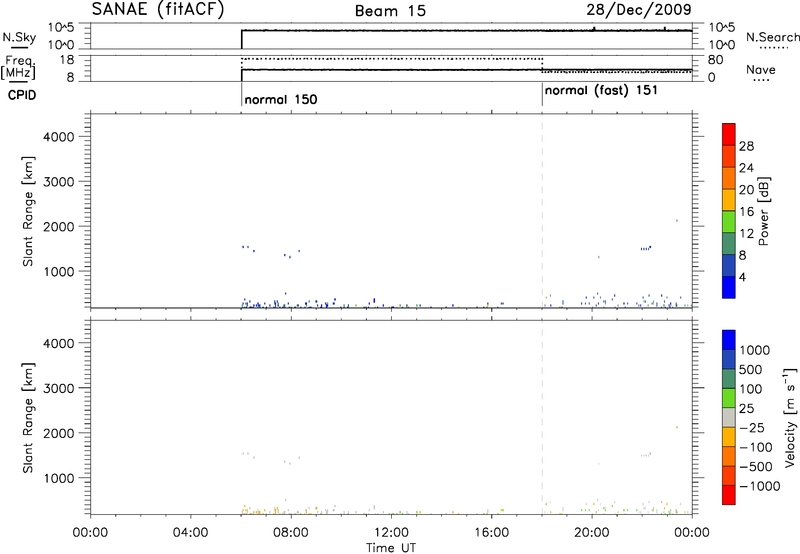This screenshot has width=800, height=554.
Task: Click the Nave legend label
Action: click(761, 69)
